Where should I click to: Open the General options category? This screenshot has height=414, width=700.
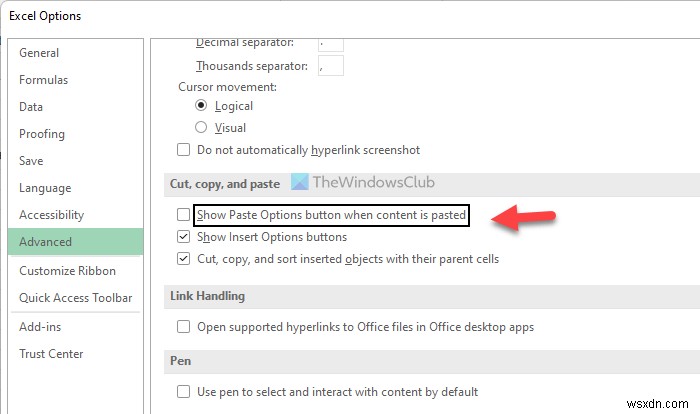point(40,53)
